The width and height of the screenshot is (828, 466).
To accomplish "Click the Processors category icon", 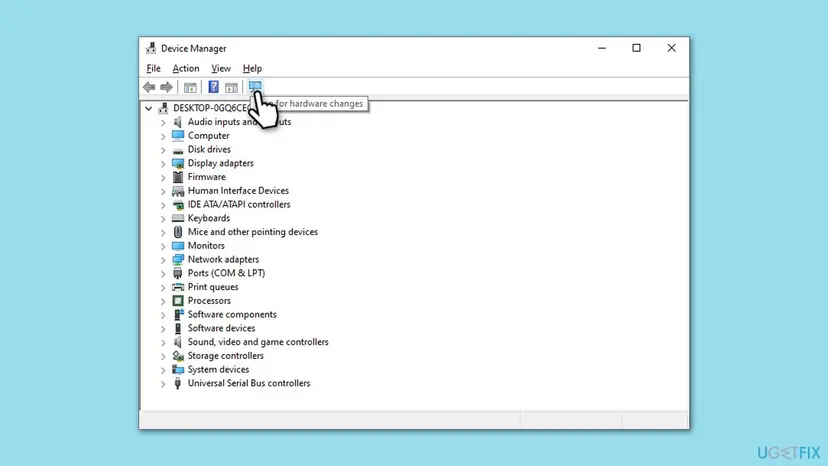I will (x=178, y=301).
